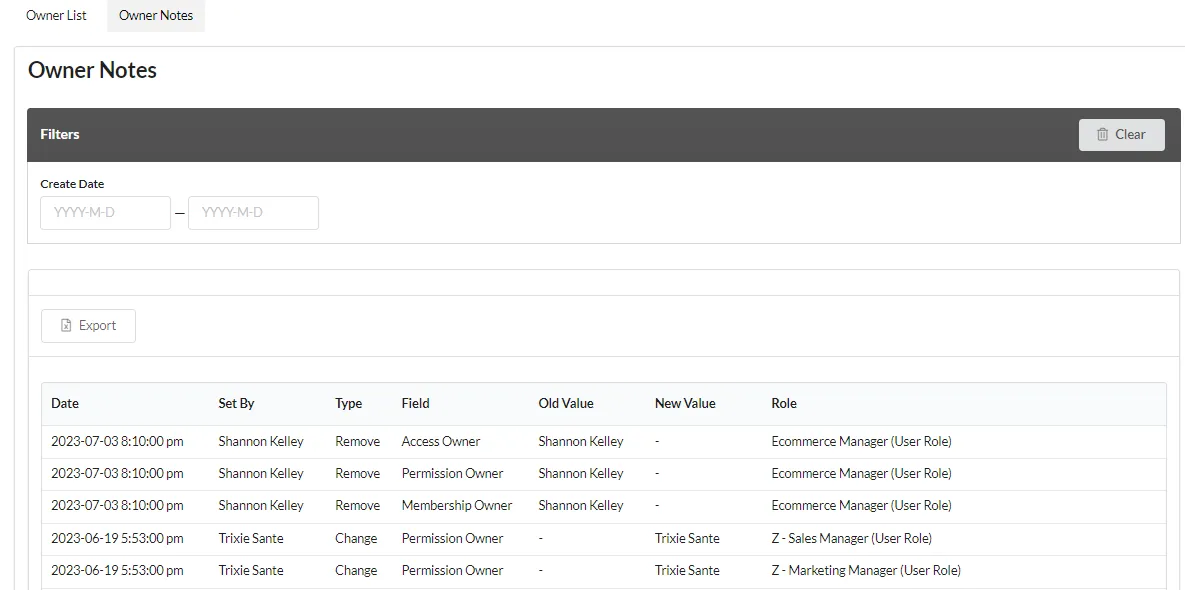Image resolution: width=1185 pixels, height=590 pixels.
Task: Select the Owner Notes tab
Action: [156, 15]
